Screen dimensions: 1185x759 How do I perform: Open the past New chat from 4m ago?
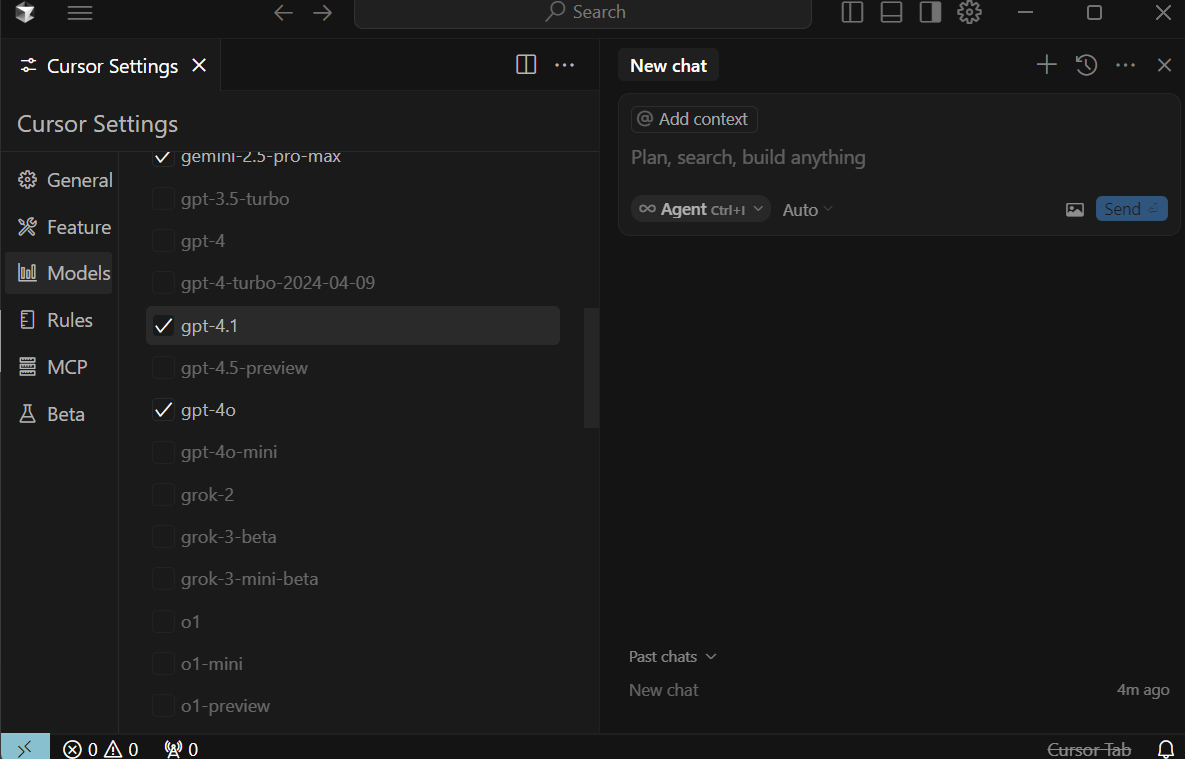tap(899, 689)
